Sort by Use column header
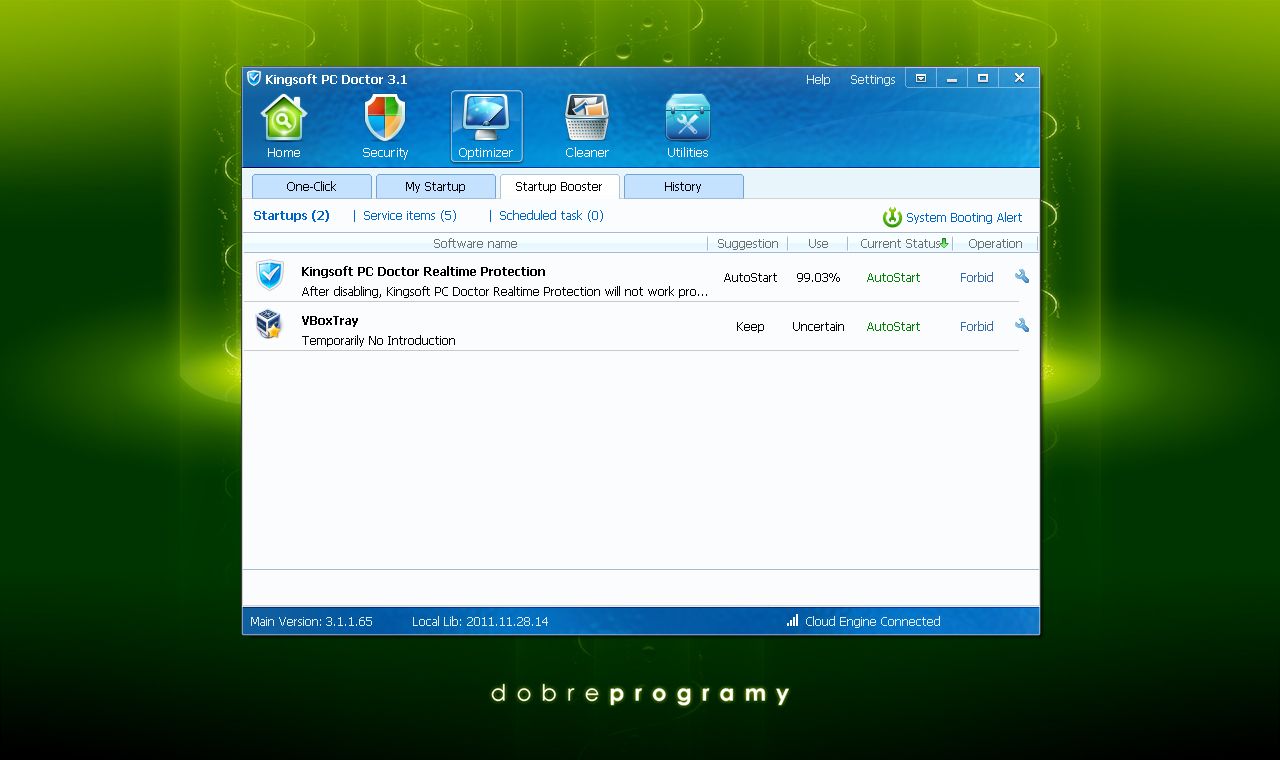The height and width of the screenshot is (760, 1280). click(818, 243)
